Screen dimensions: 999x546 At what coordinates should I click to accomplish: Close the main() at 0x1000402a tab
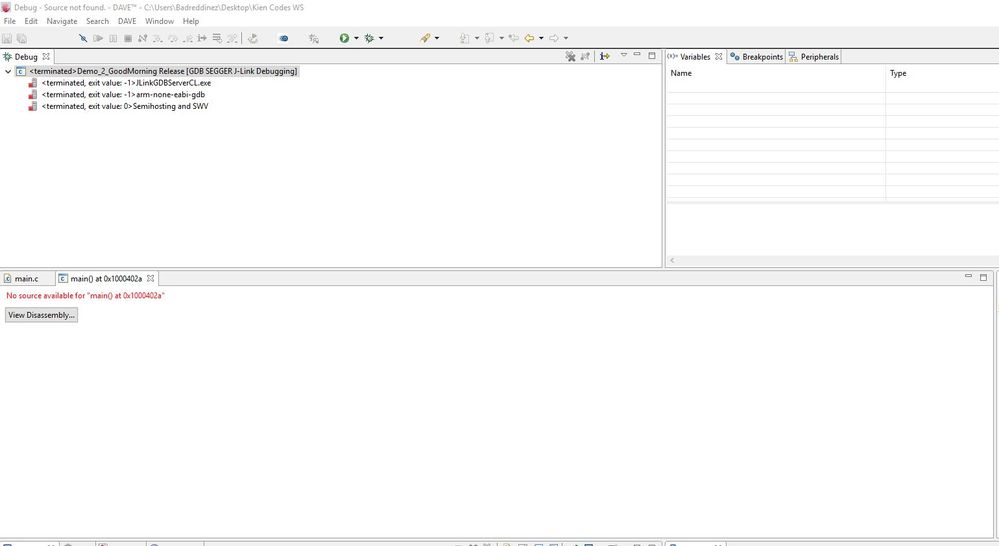(x=150, y=278)
